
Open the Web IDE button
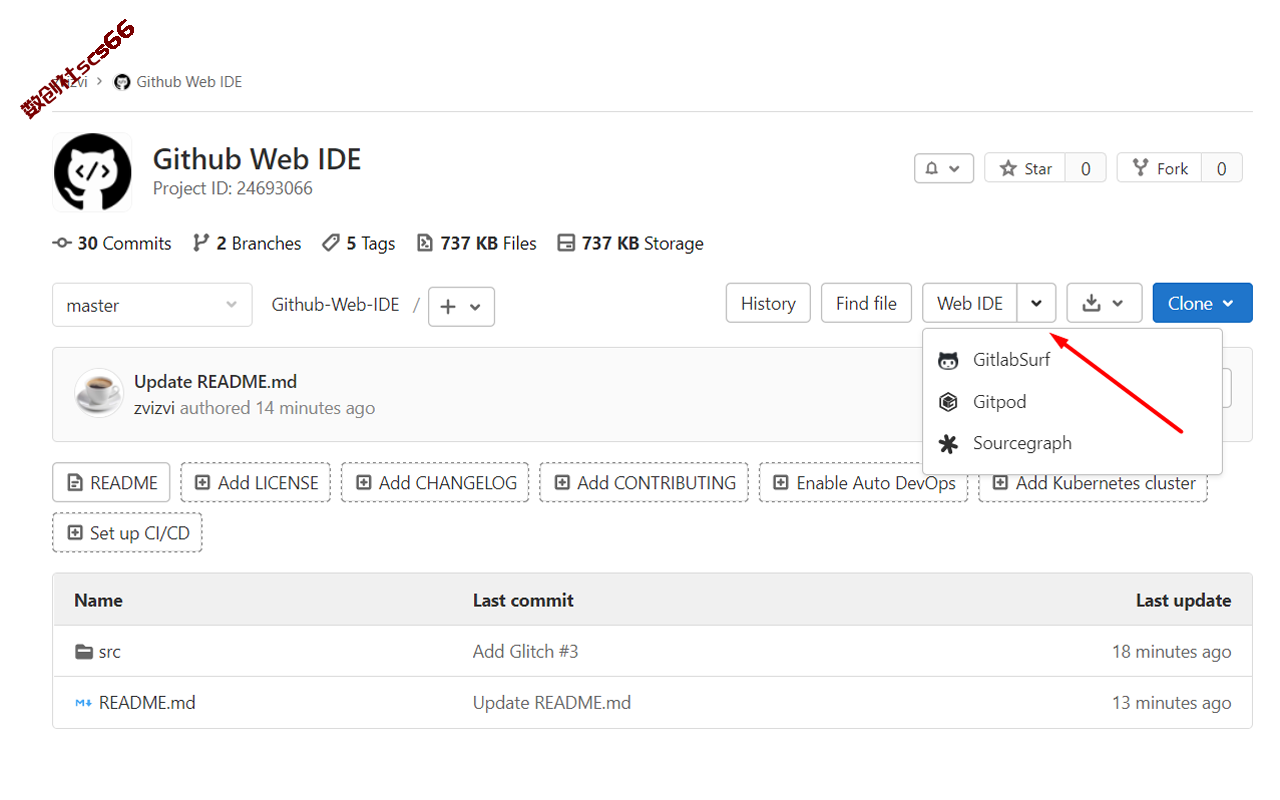click(970, 303)
